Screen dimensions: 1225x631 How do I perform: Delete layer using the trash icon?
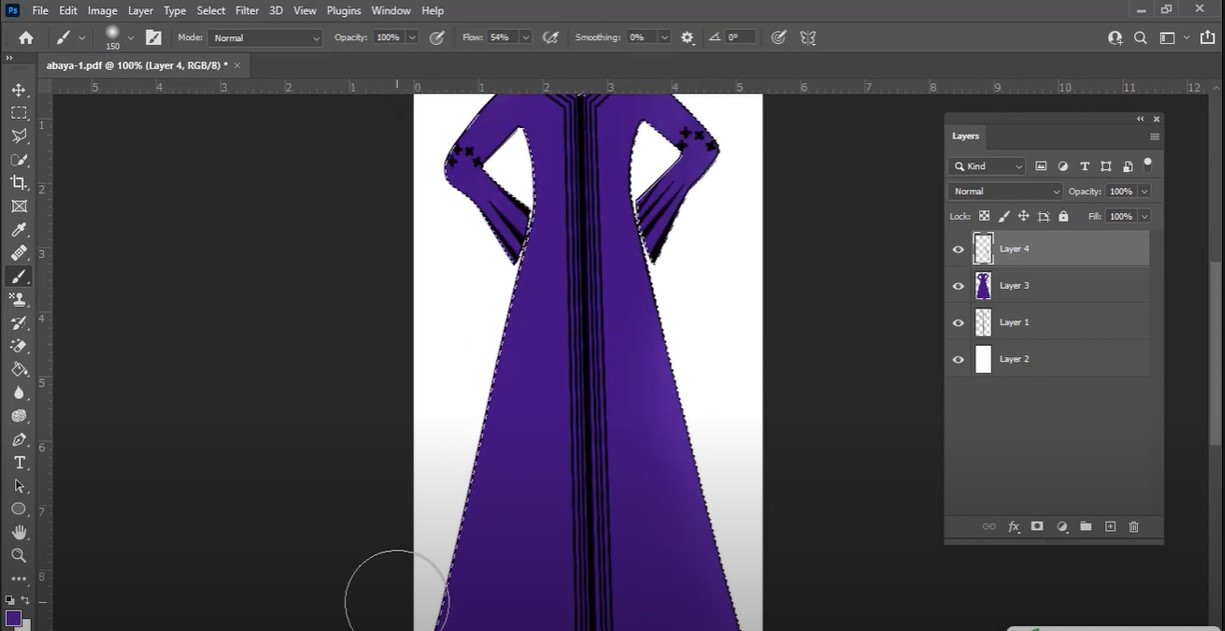pos(1133,527)
